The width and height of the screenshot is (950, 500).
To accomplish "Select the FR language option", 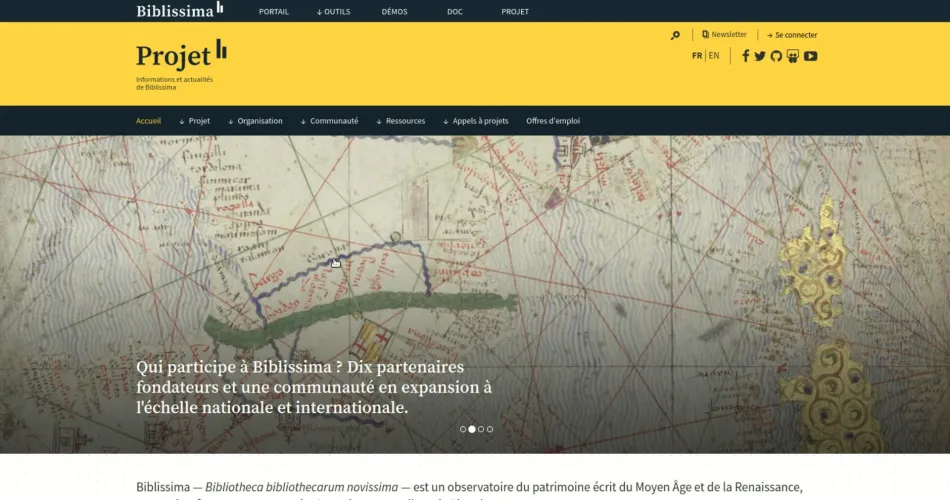I will 696,56.
